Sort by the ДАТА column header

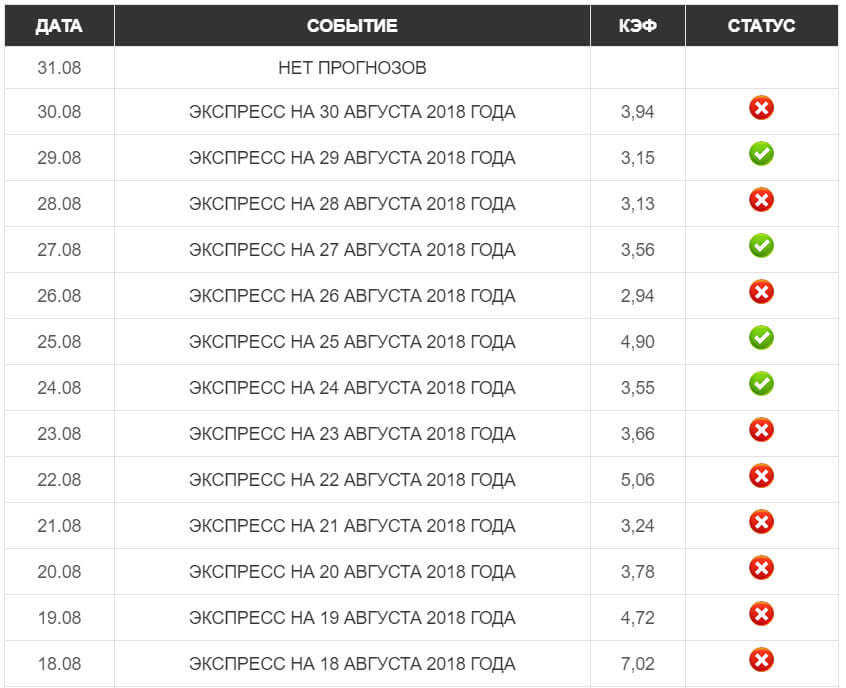59,26
